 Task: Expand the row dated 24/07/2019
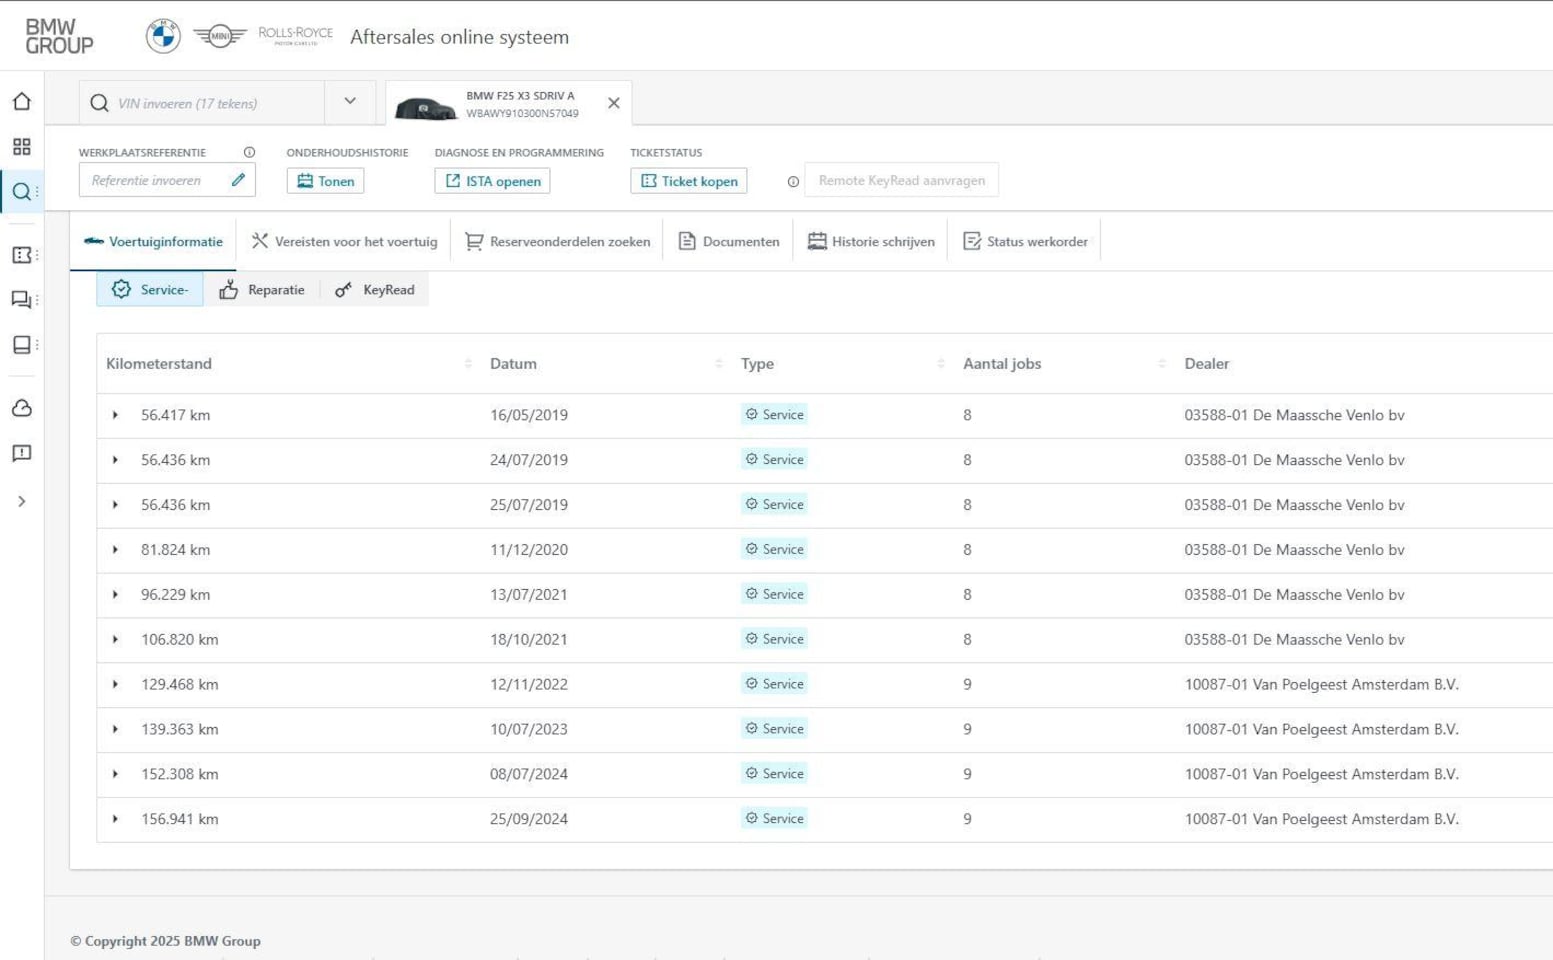115,460
